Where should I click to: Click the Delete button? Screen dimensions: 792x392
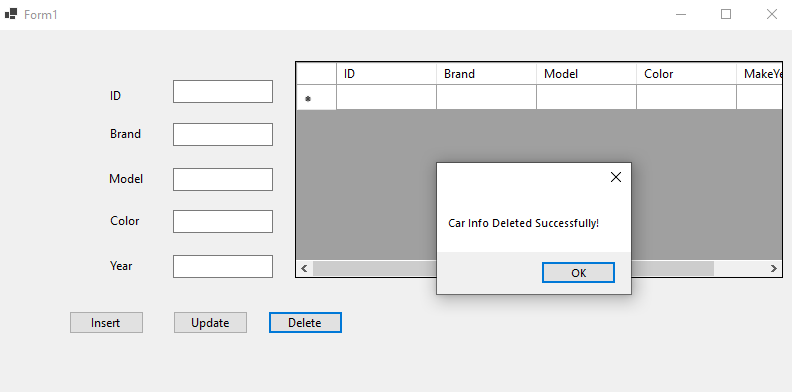click(x=305, y=323)
